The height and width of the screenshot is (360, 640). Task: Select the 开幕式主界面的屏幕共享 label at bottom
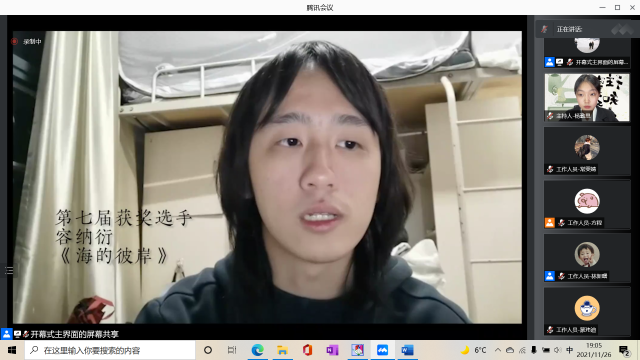74,334
